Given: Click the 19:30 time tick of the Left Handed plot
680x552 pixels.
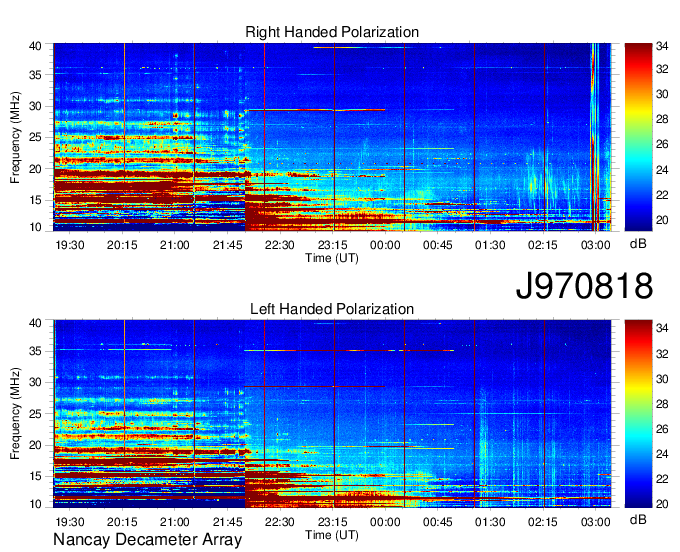Looking at the screenshot, I should coord(69,522).
